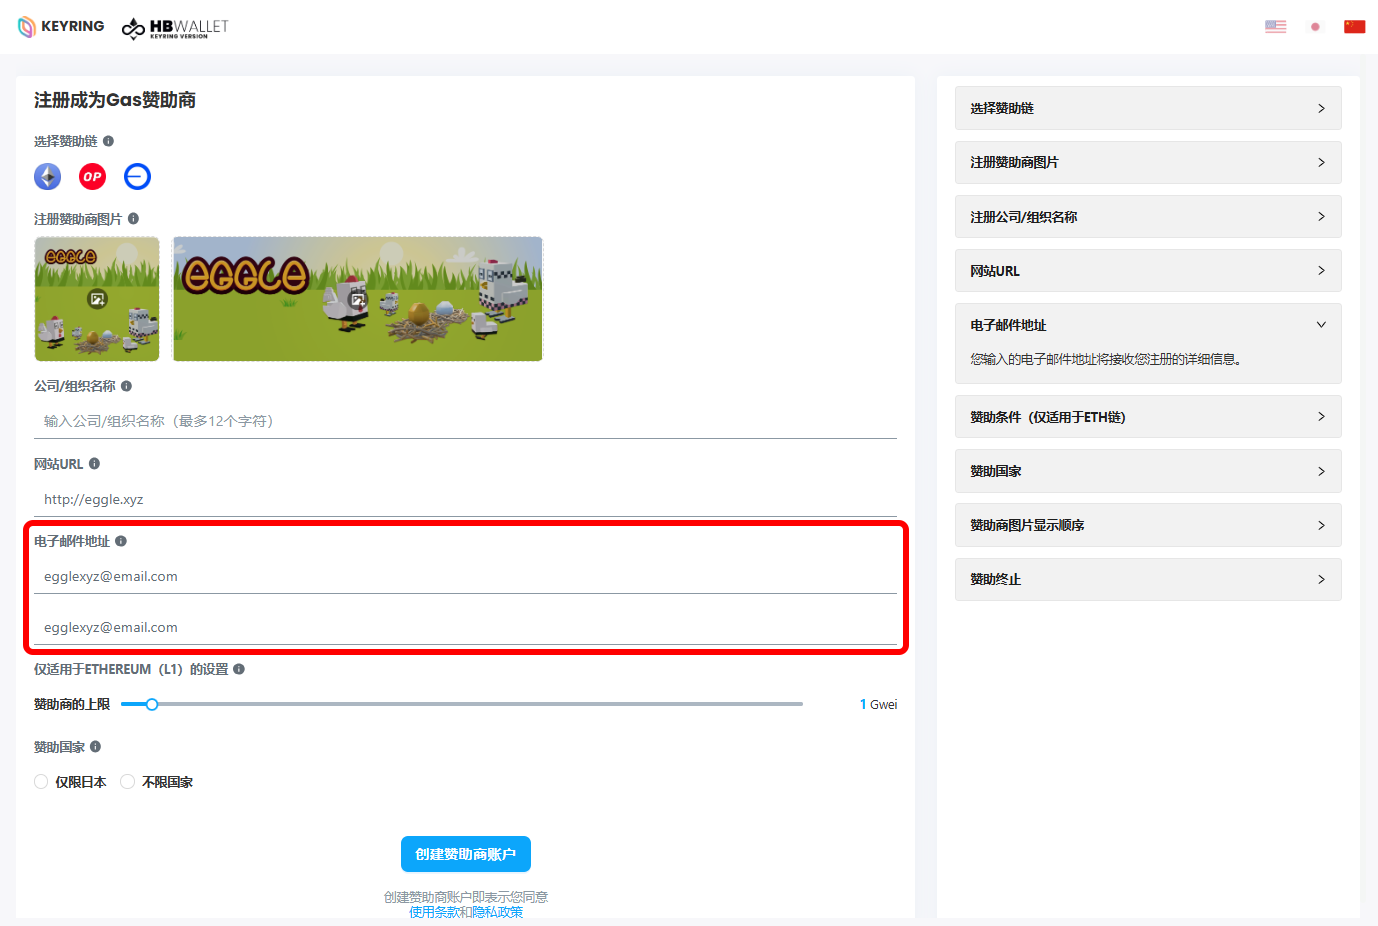
Task: Expand the 赞助国家 help section
Action: (1147, 471)
